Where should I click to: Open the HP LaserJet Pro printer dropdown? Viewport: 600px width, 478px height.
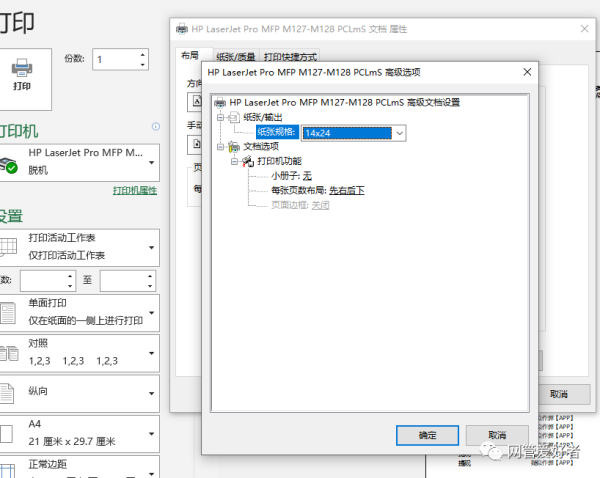click(78, 163)
